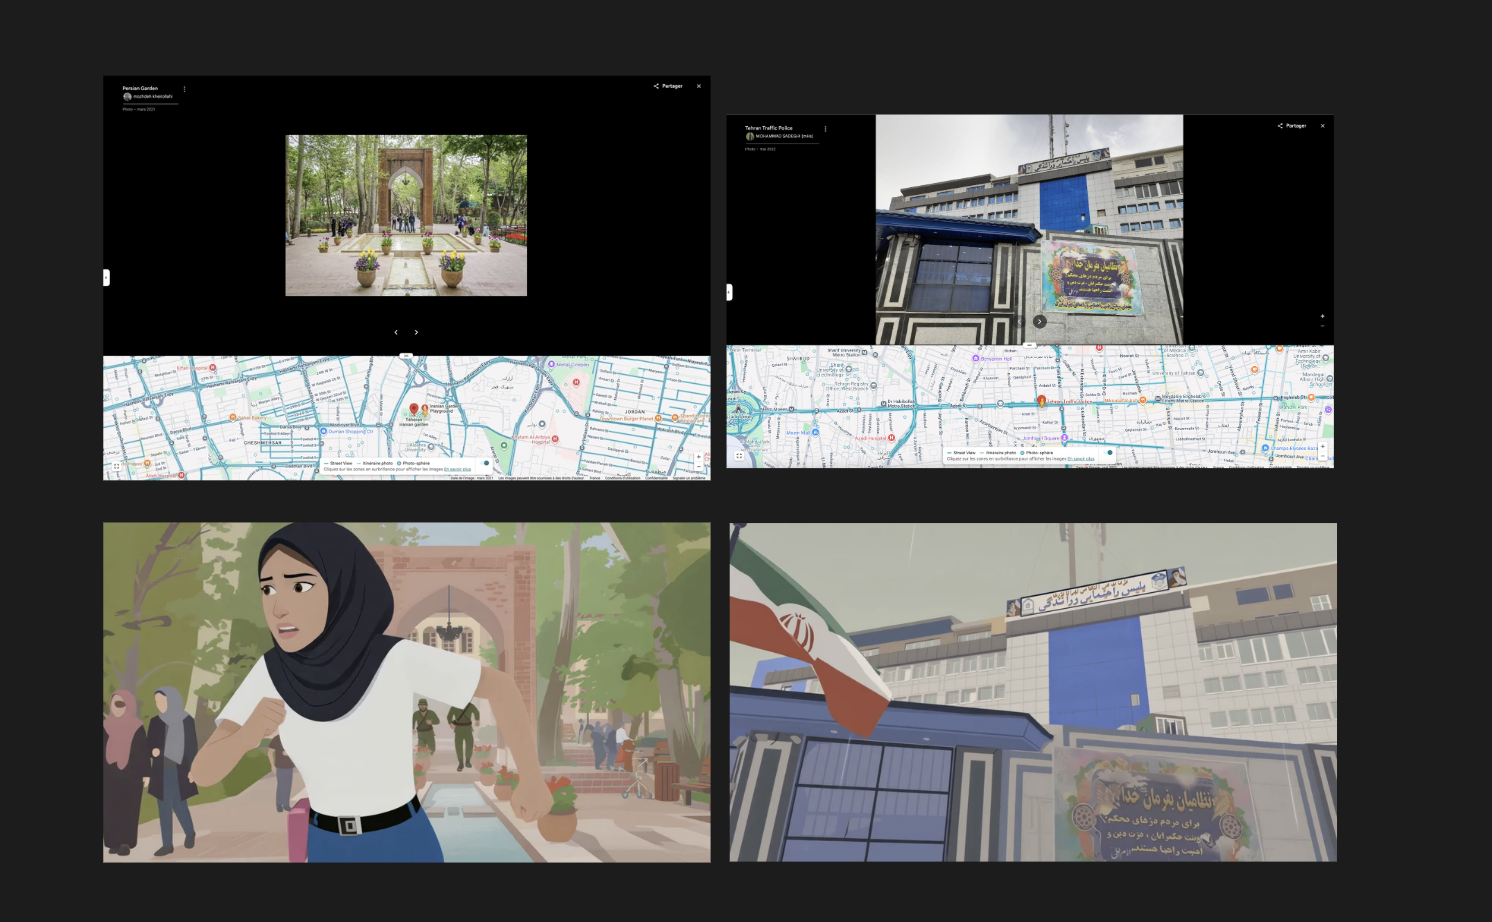Select the Dunian Shopping Ctr map marker

(x=324, y=431)
